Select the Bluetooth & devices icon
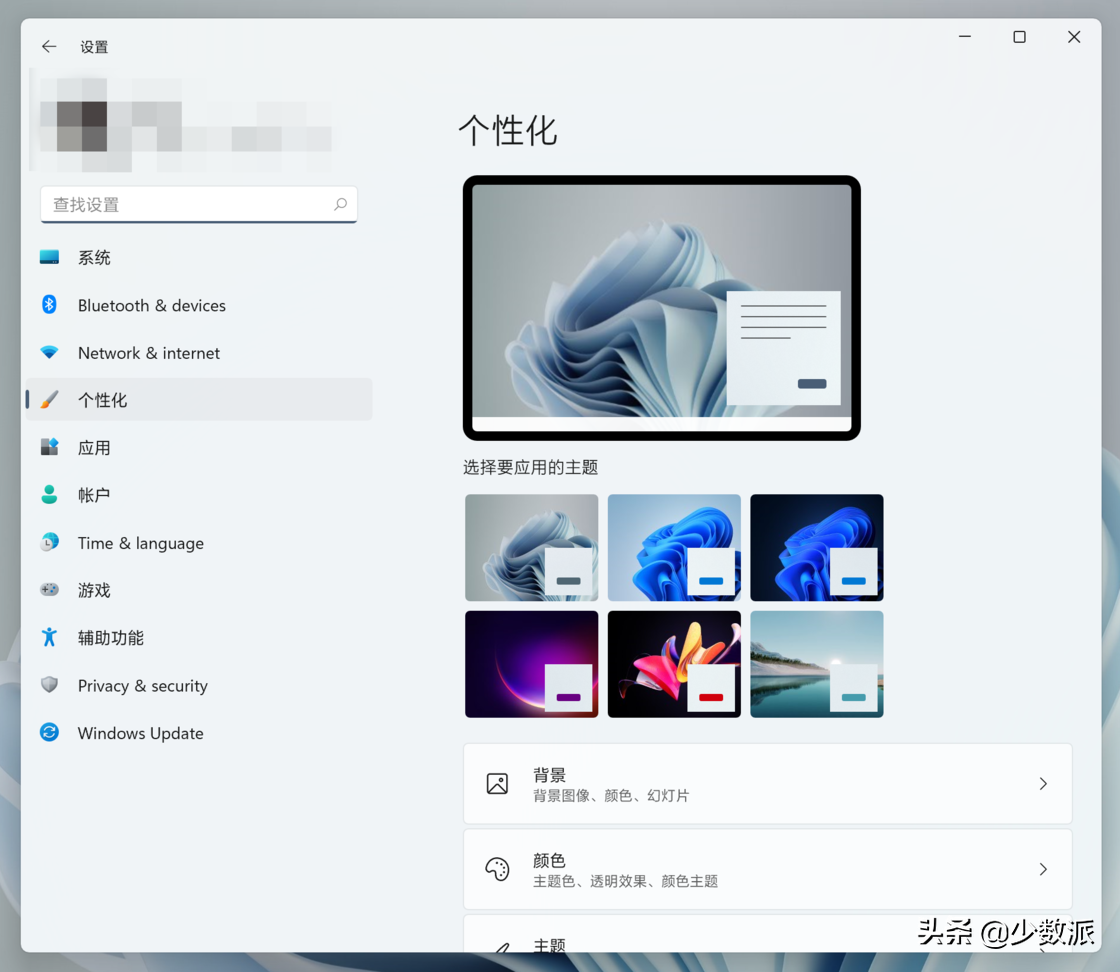 point(49,305)
